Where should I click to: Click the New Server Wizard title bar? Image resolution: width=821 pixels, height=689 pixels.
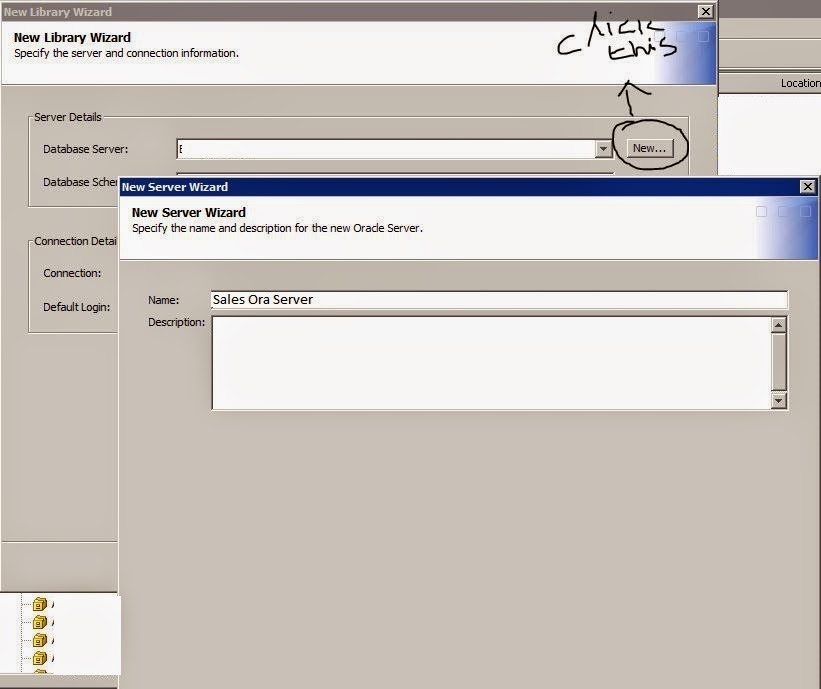click(x=400, y=187)
